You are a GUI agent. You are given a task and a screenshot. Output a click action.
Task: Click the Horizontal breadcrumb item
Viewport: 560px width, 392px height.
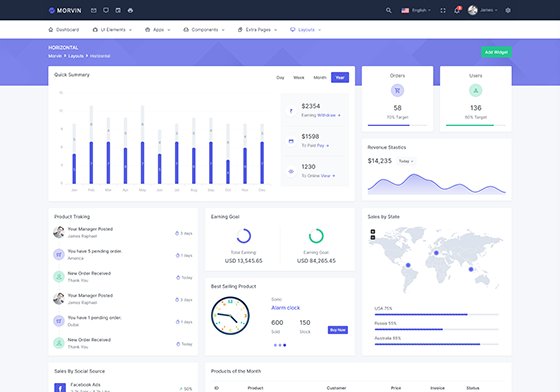coord(100,56)
